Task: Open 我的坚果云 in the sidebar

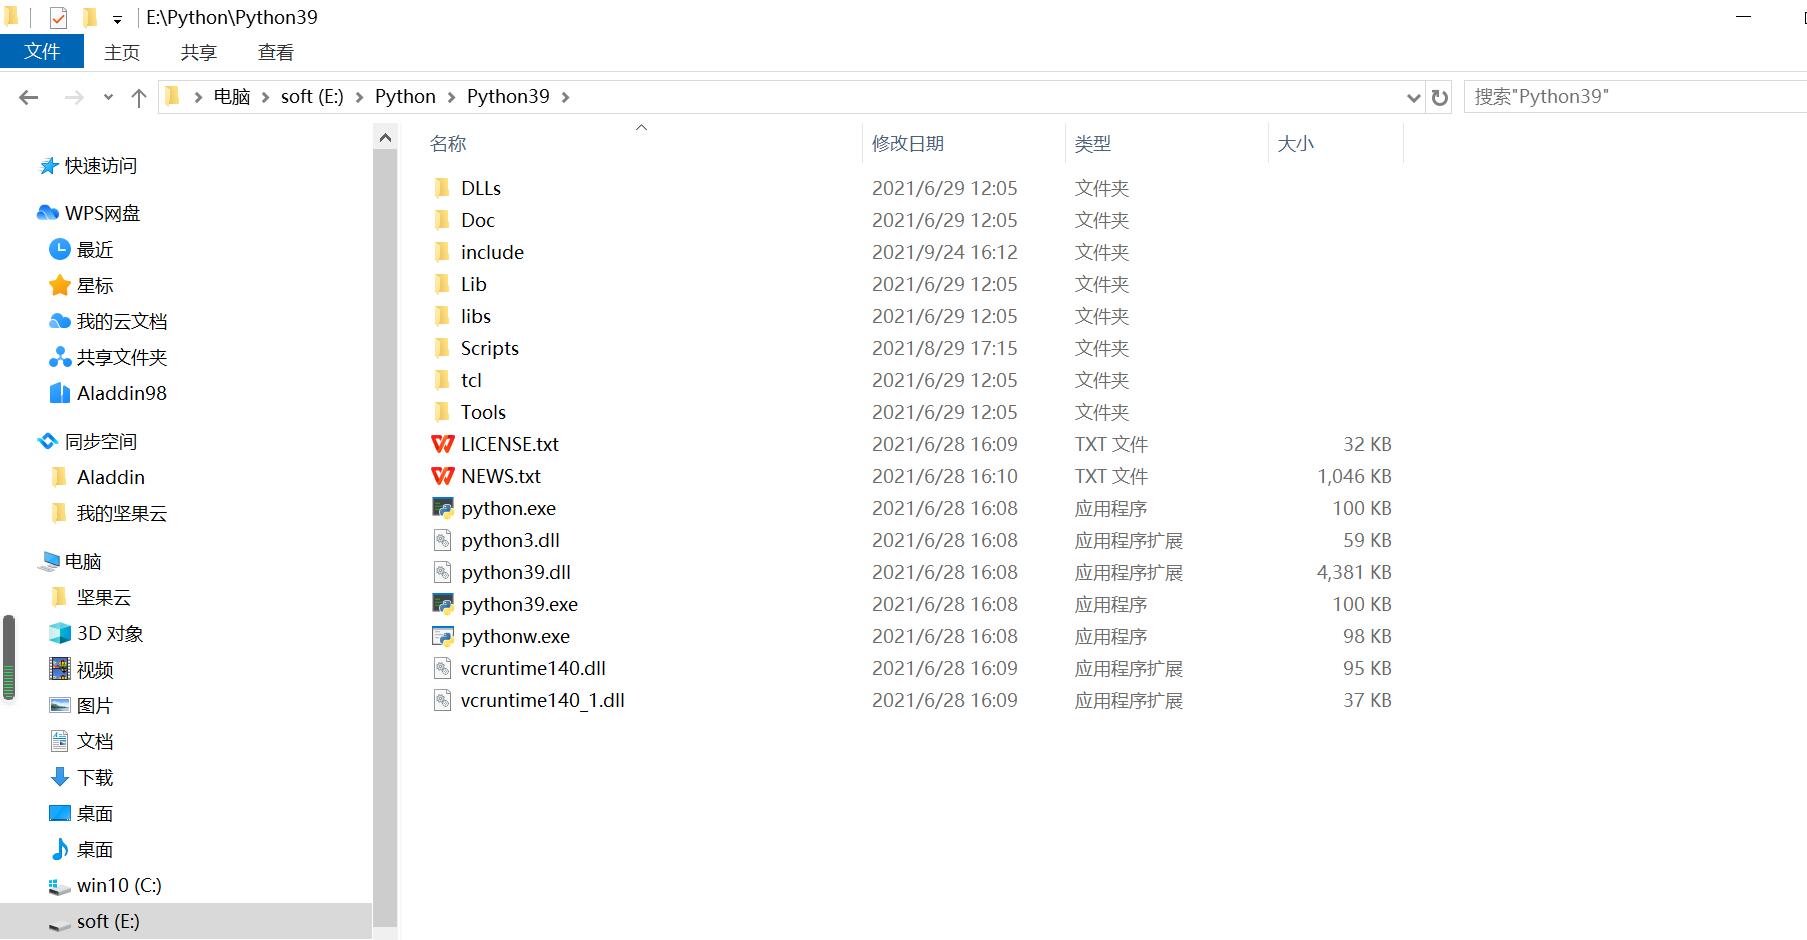Action: click(121, 513)
